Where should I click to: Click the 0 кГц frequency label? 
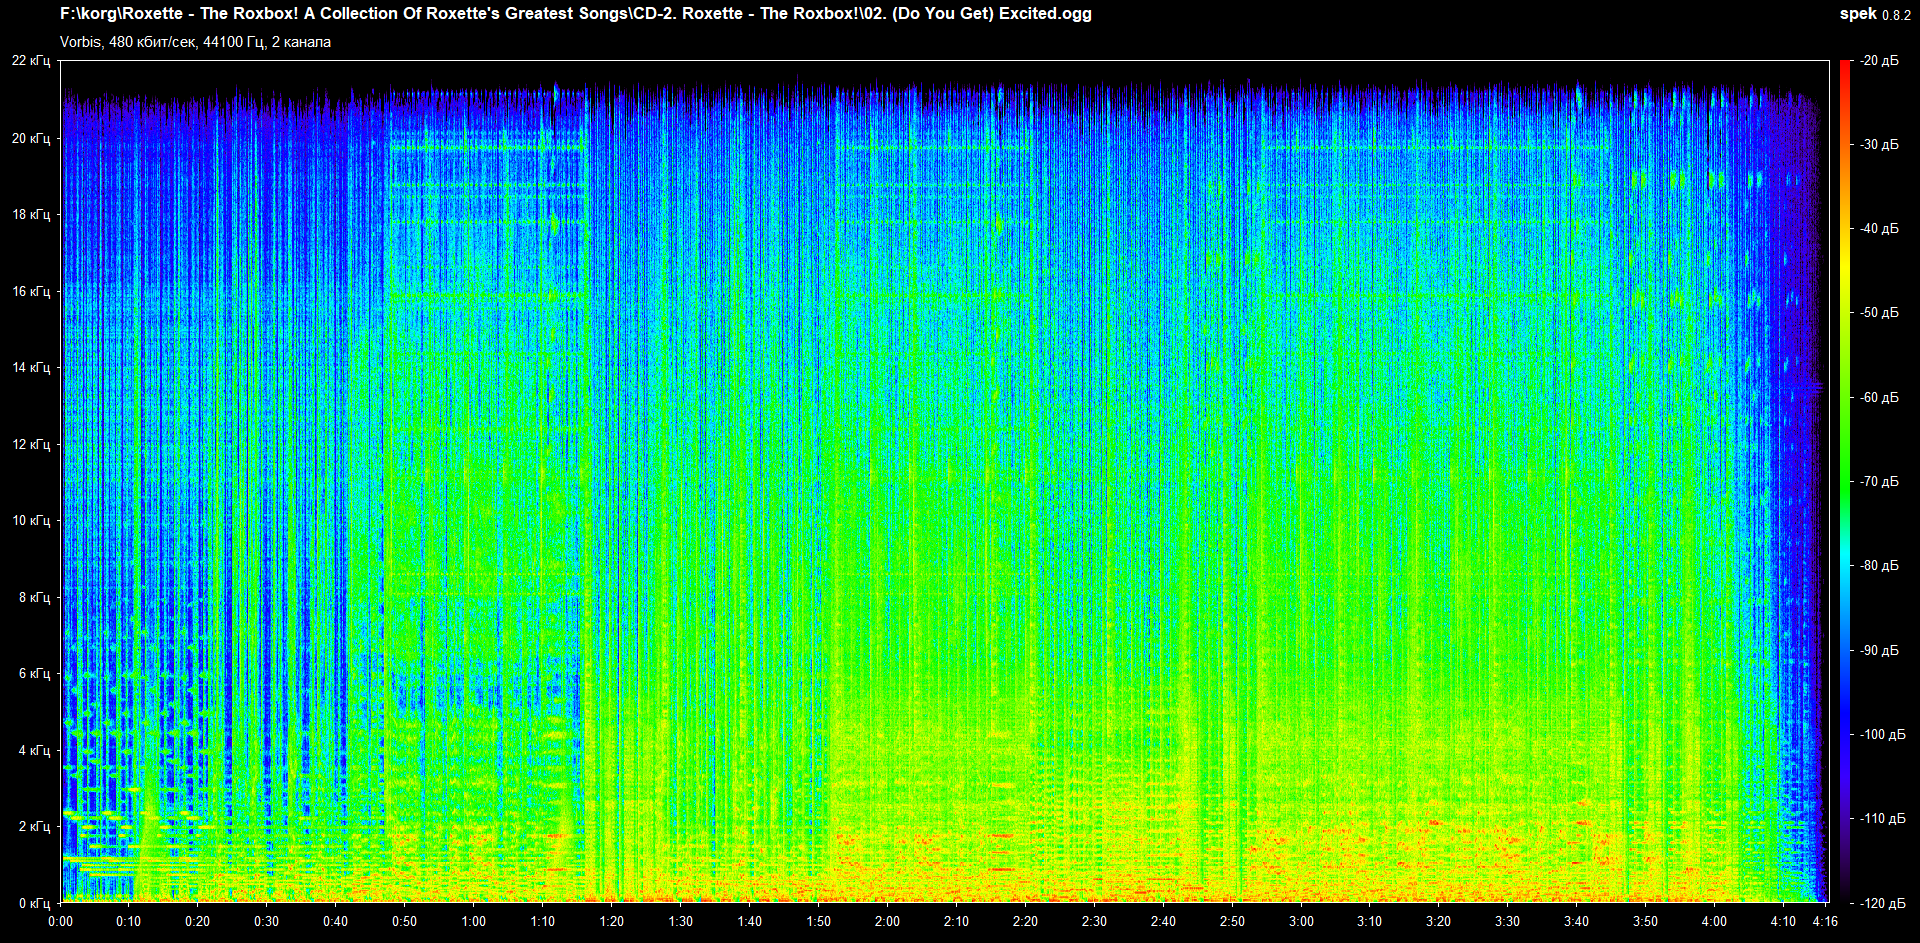(34, 903)
